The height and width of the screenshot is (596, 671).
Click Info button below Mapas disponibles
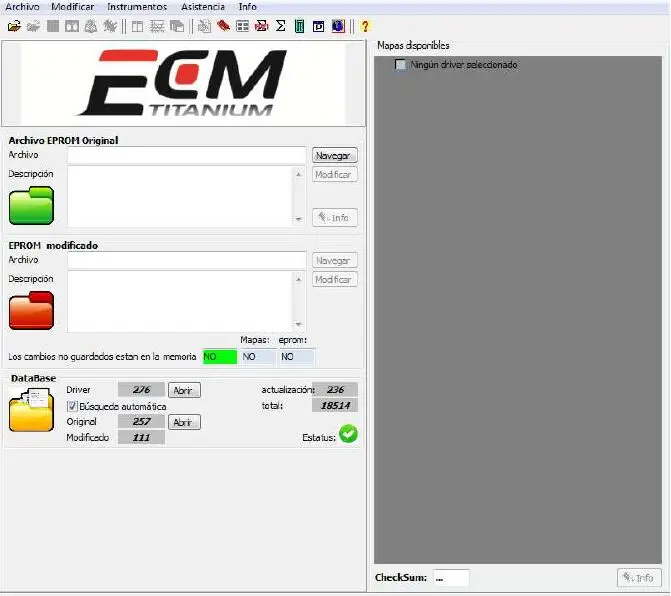pyautogui.click(x=639, y=578)
